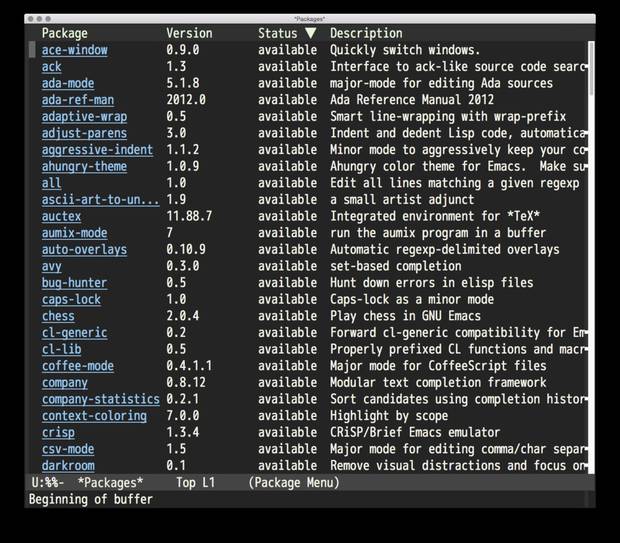Image resolution: width=620 pixels, height=543 pixels.
Task: Click the aggressive-indent package link
Action: click(97, 150)
